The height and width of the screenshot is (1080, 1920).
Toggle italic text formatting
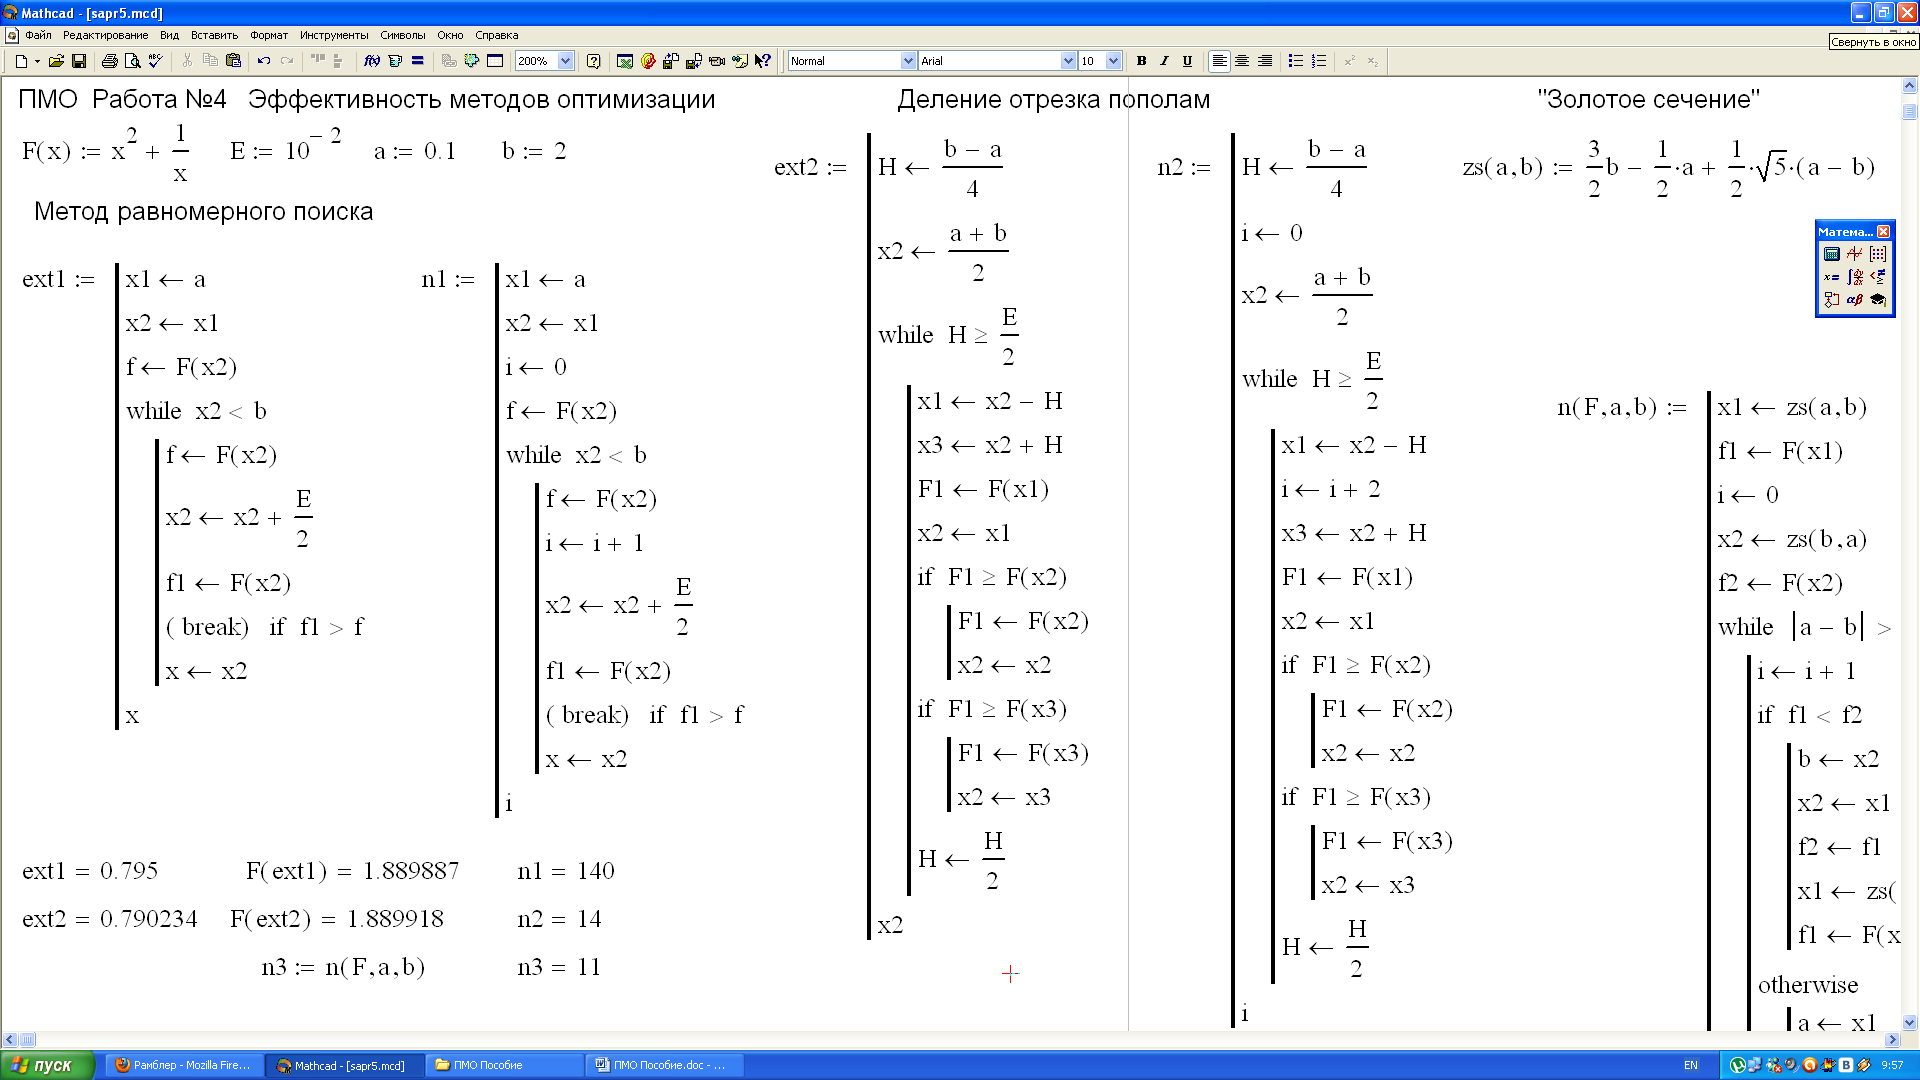pyautogui.click(x=1165, y=61)
